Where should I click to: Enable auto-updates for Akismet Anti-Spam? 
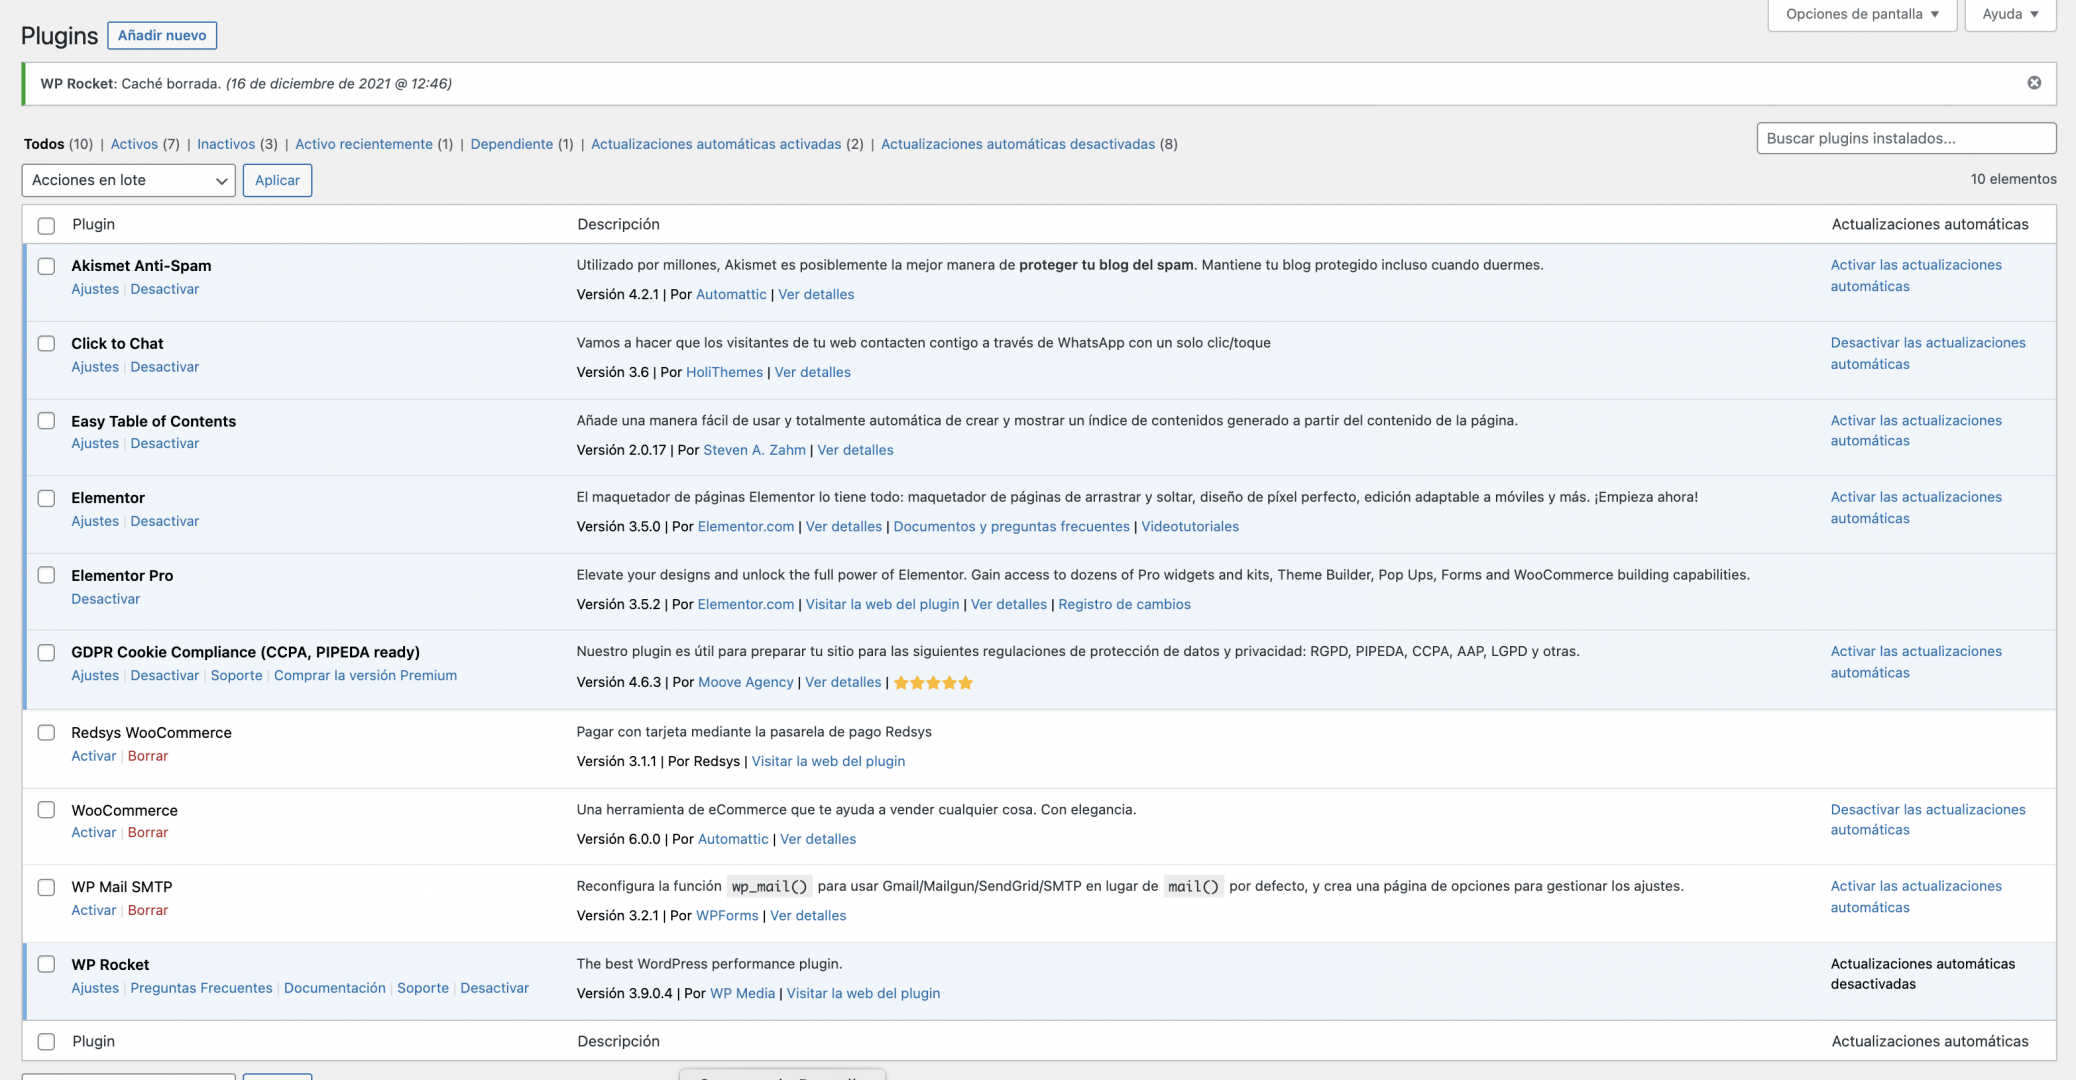click(1916, 275)
